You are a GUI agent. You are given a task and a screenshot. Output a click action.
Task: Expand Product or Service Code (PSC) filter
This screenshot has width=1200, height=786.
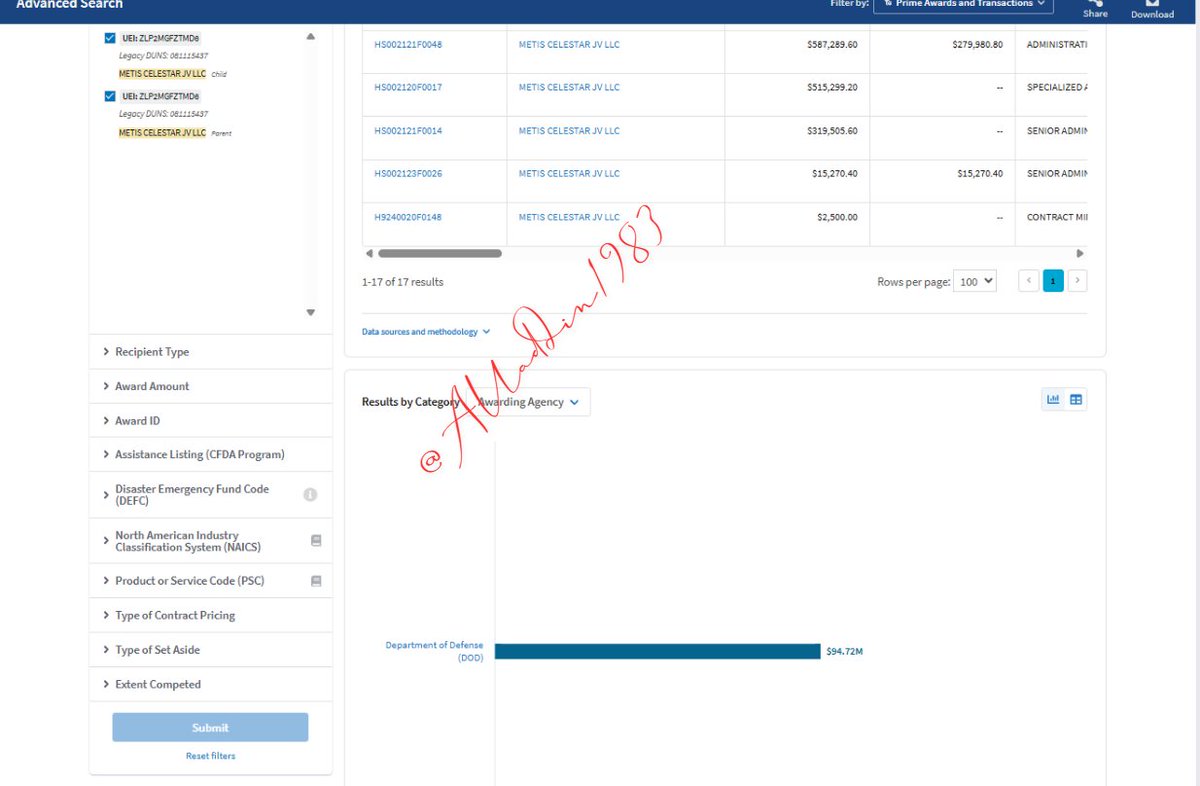click(x=210, y=581)
